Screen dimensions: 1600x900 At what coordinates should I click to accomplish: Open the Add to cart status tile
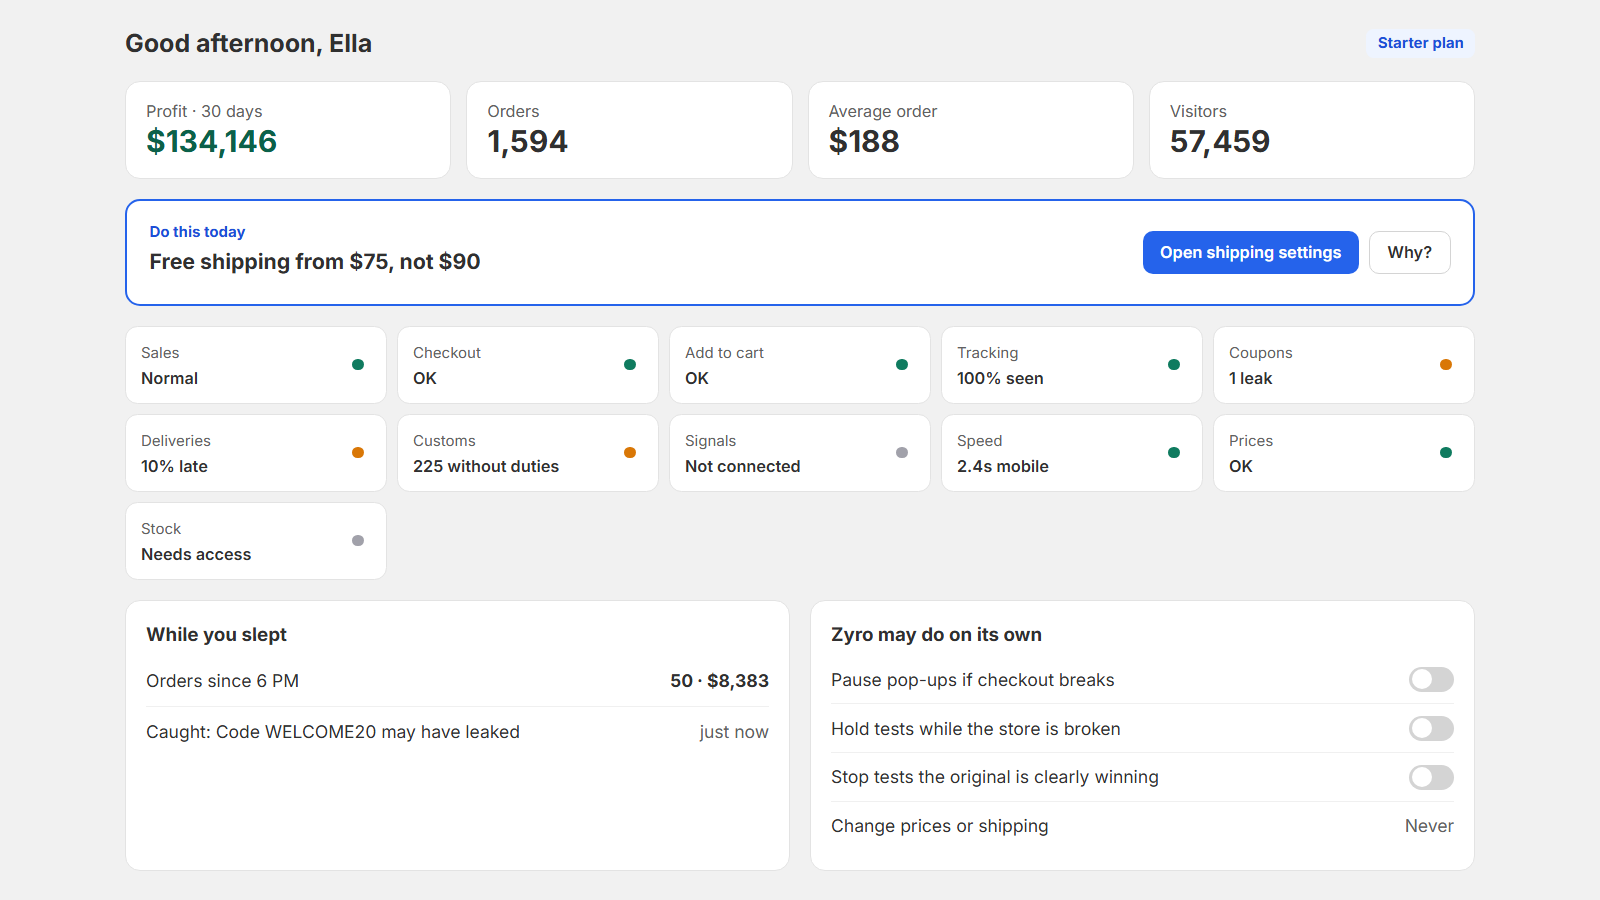coord(800,365)
